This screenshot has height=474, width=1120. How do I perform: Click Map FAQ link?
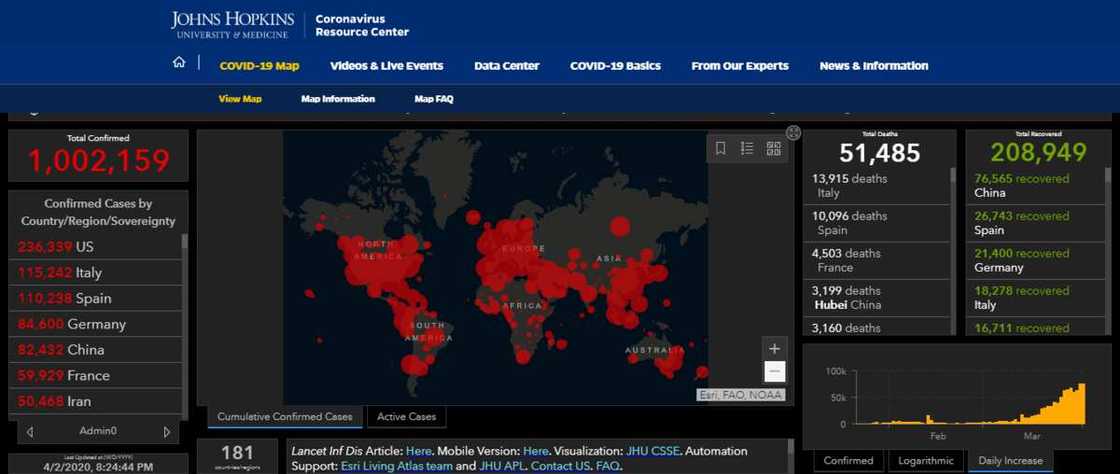434,99
